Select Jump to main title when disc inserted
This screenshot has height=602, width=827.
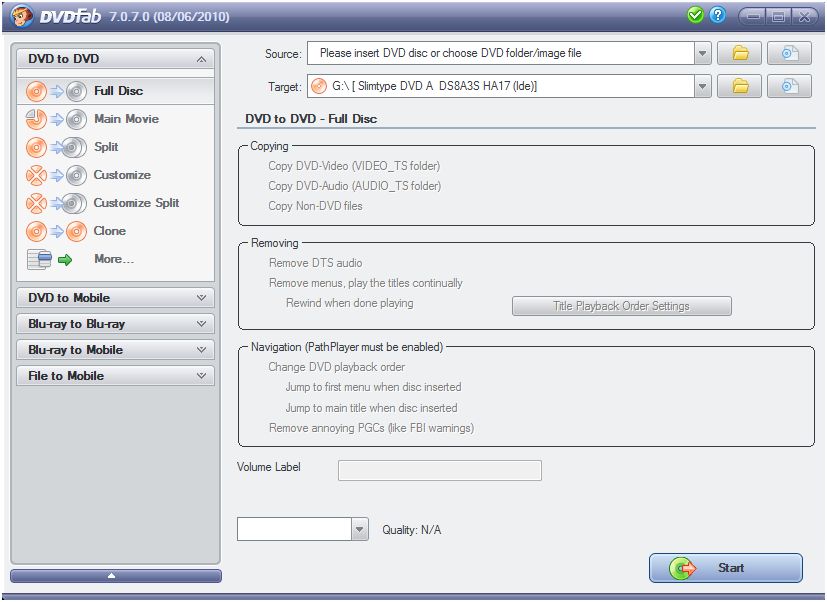[371, 408]
